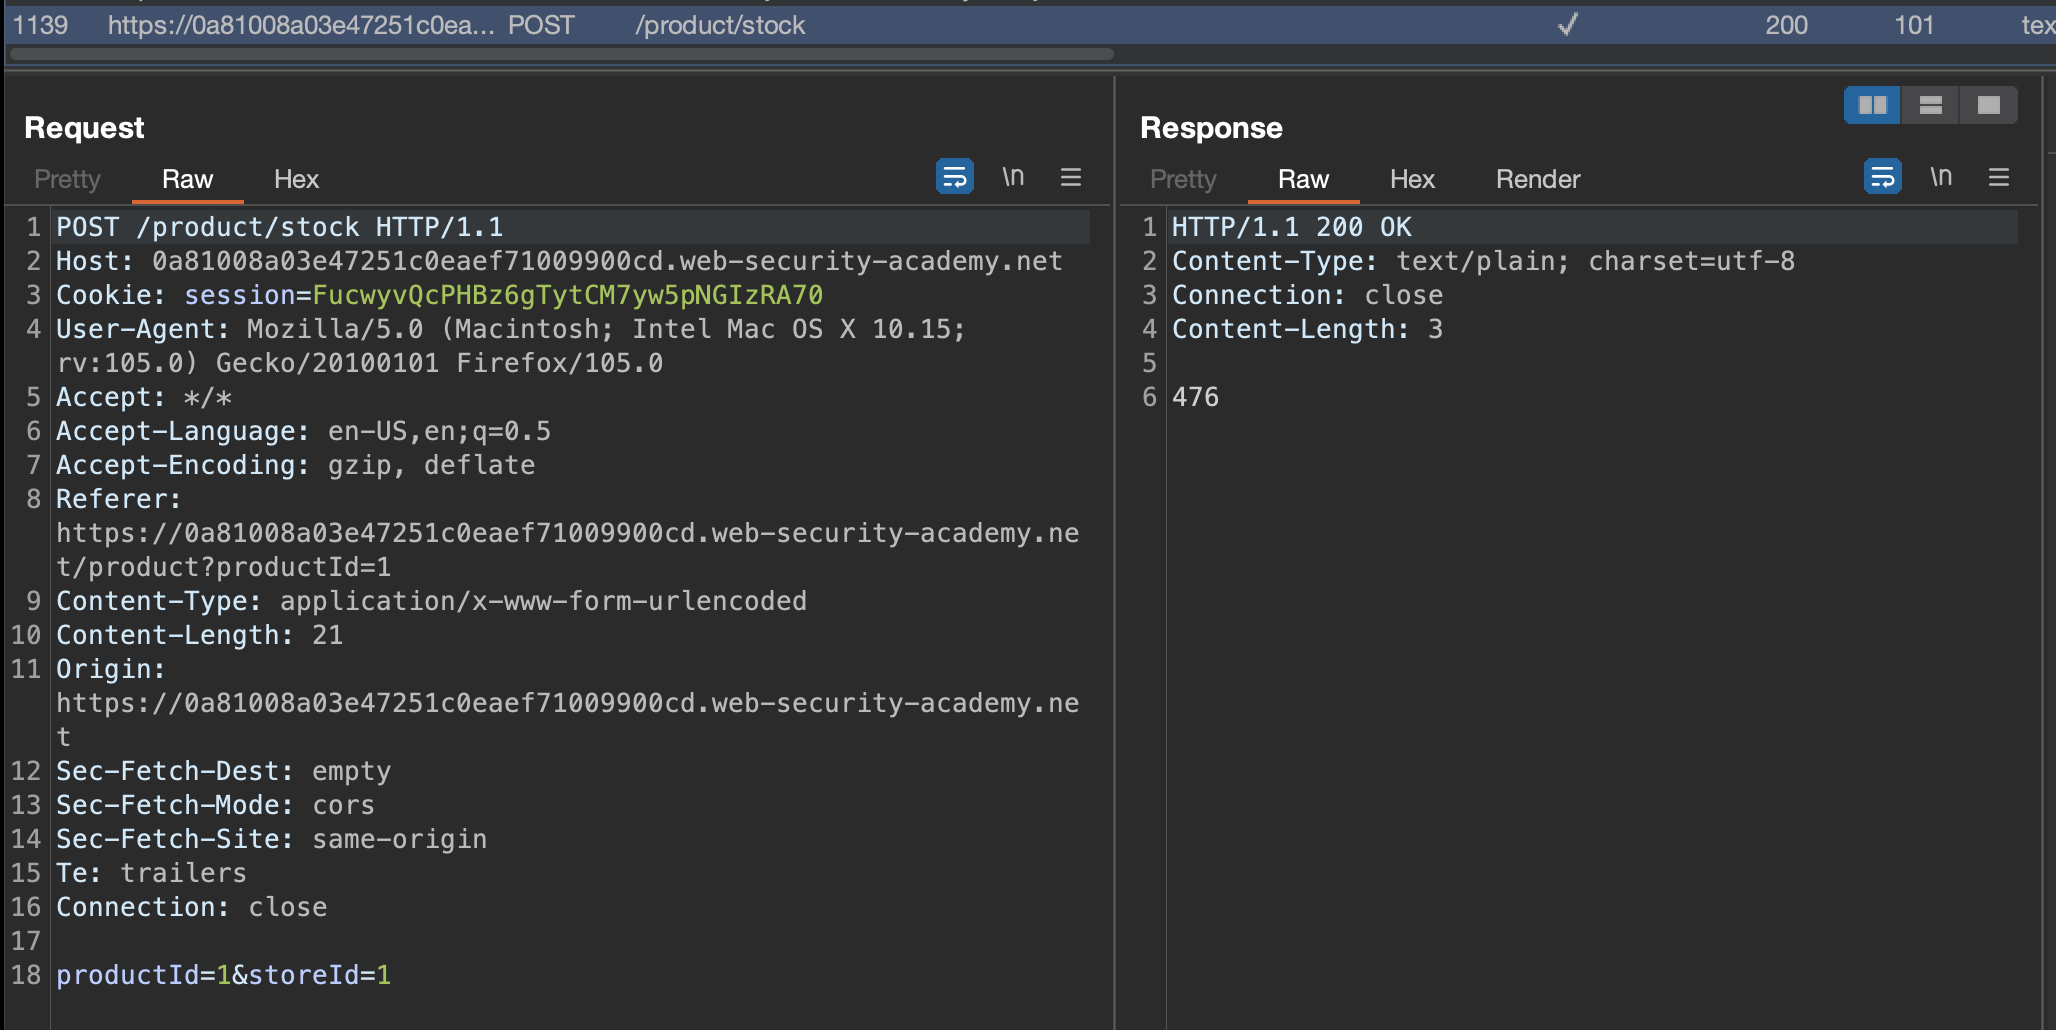Toggle word wrap in Request panel
The height and width of the screenshot is (1030, 2056).
coord(954,177)
